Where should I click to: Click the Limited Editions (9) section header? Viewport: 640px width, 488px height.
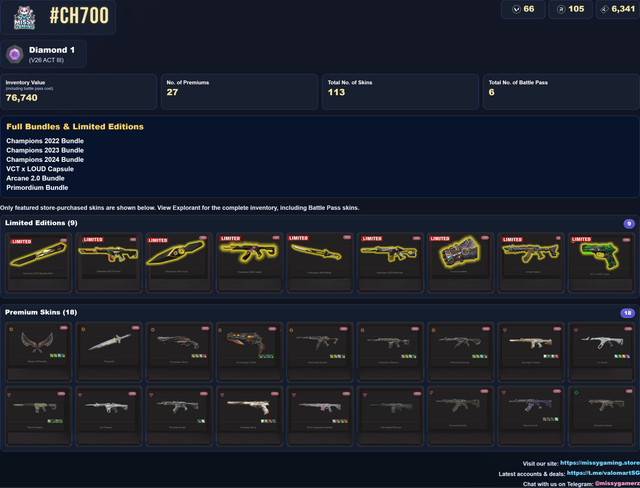pos(41,223)
